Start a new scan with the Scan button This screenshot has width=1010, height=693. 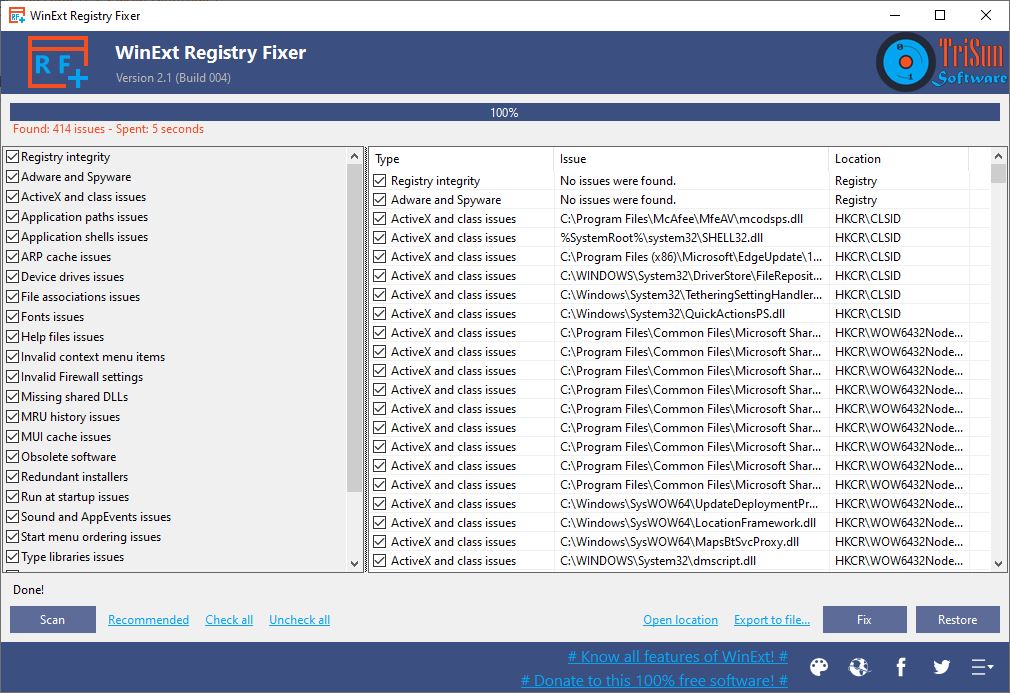[x=53, y=620]
